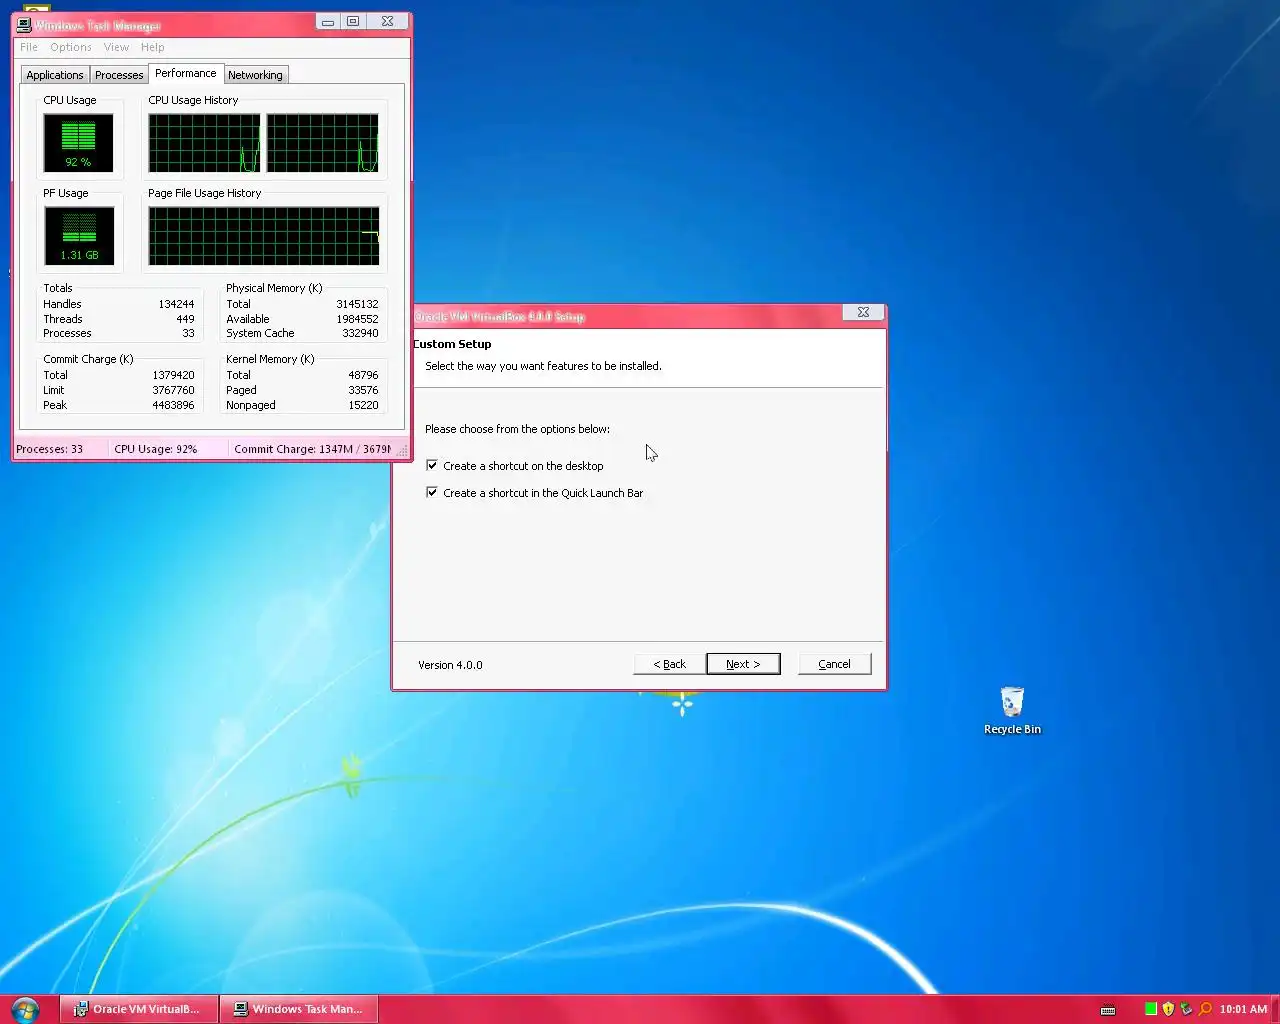Image resolution: width=1280 pixels, height=1024 pixels.
Task: Click status bar text CPU Usage: 92%
Action: 155,449
